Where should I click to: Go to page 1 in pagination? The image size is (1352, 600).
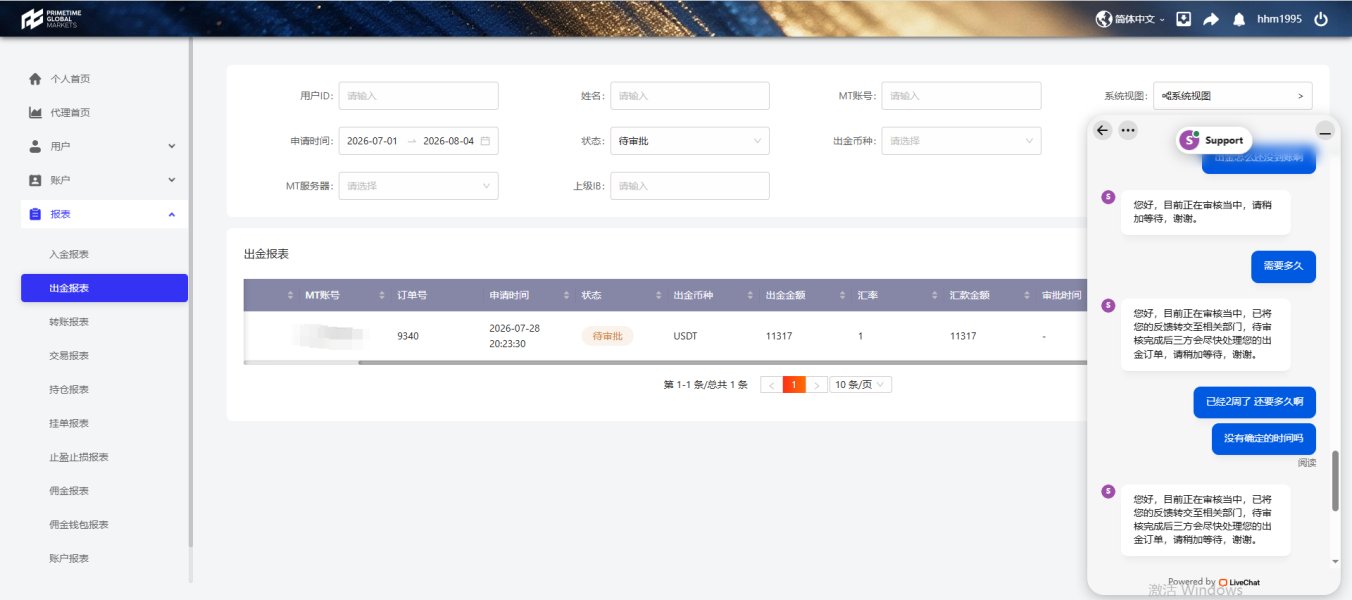tap(794, 385)
